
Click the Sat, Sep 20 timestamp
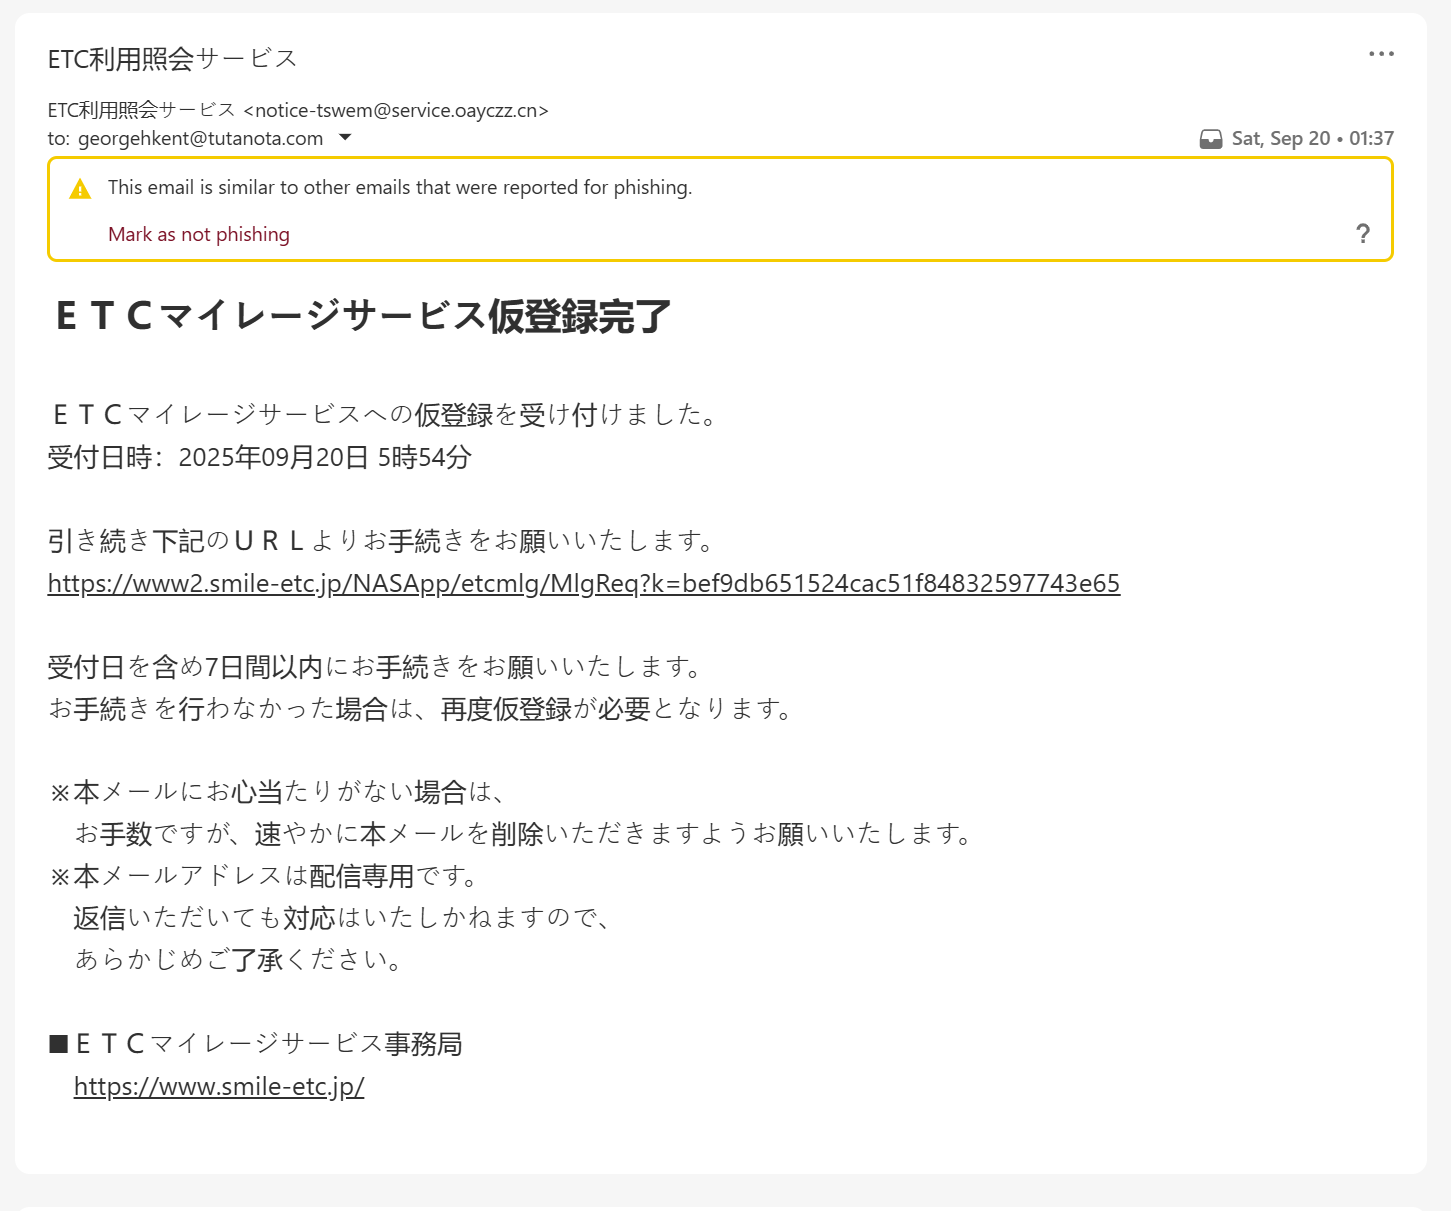pos(1312,138)
